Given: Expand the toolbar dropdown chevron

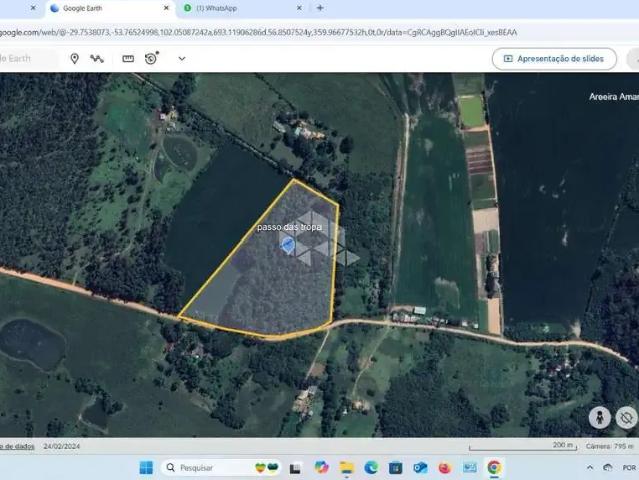Looking at the screenshot, I should (181, 58).
